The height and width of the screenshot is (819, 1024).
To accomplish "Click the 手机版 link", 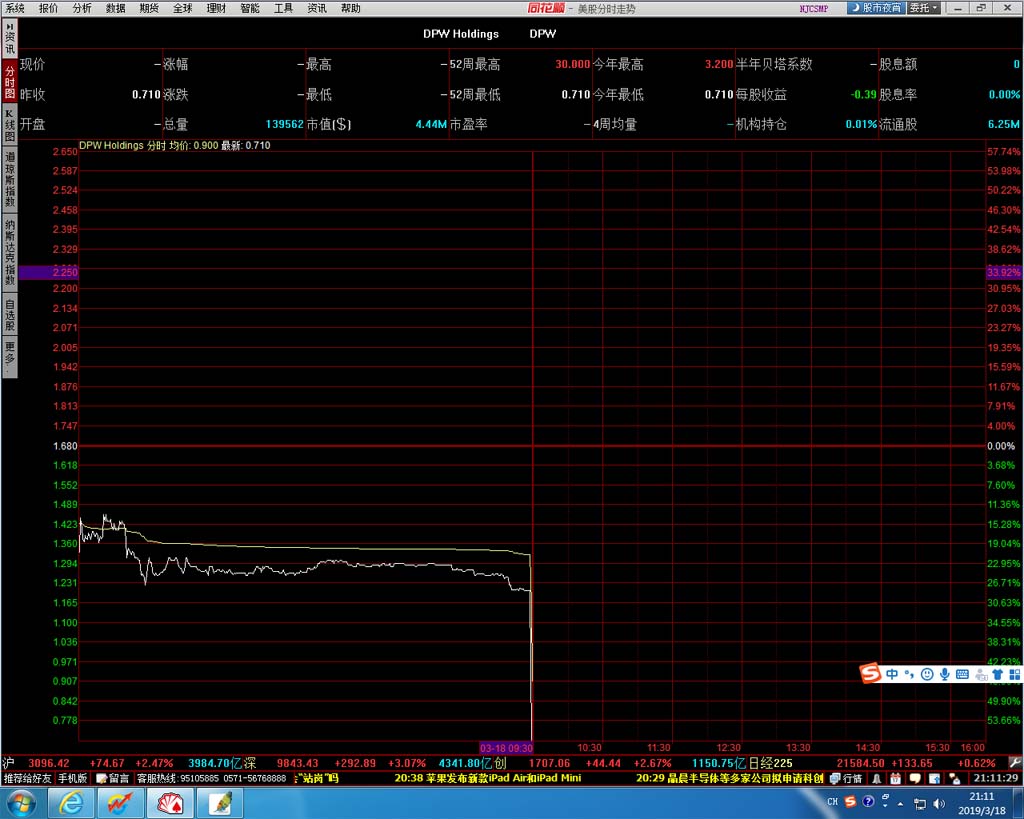I will (x=72, y=779).
